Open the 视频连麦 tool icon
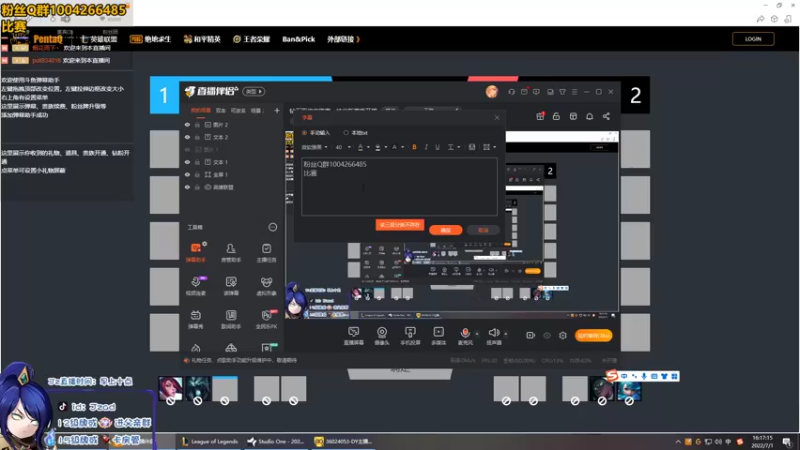This screenshot has height=450, width=800. point(196,286)
